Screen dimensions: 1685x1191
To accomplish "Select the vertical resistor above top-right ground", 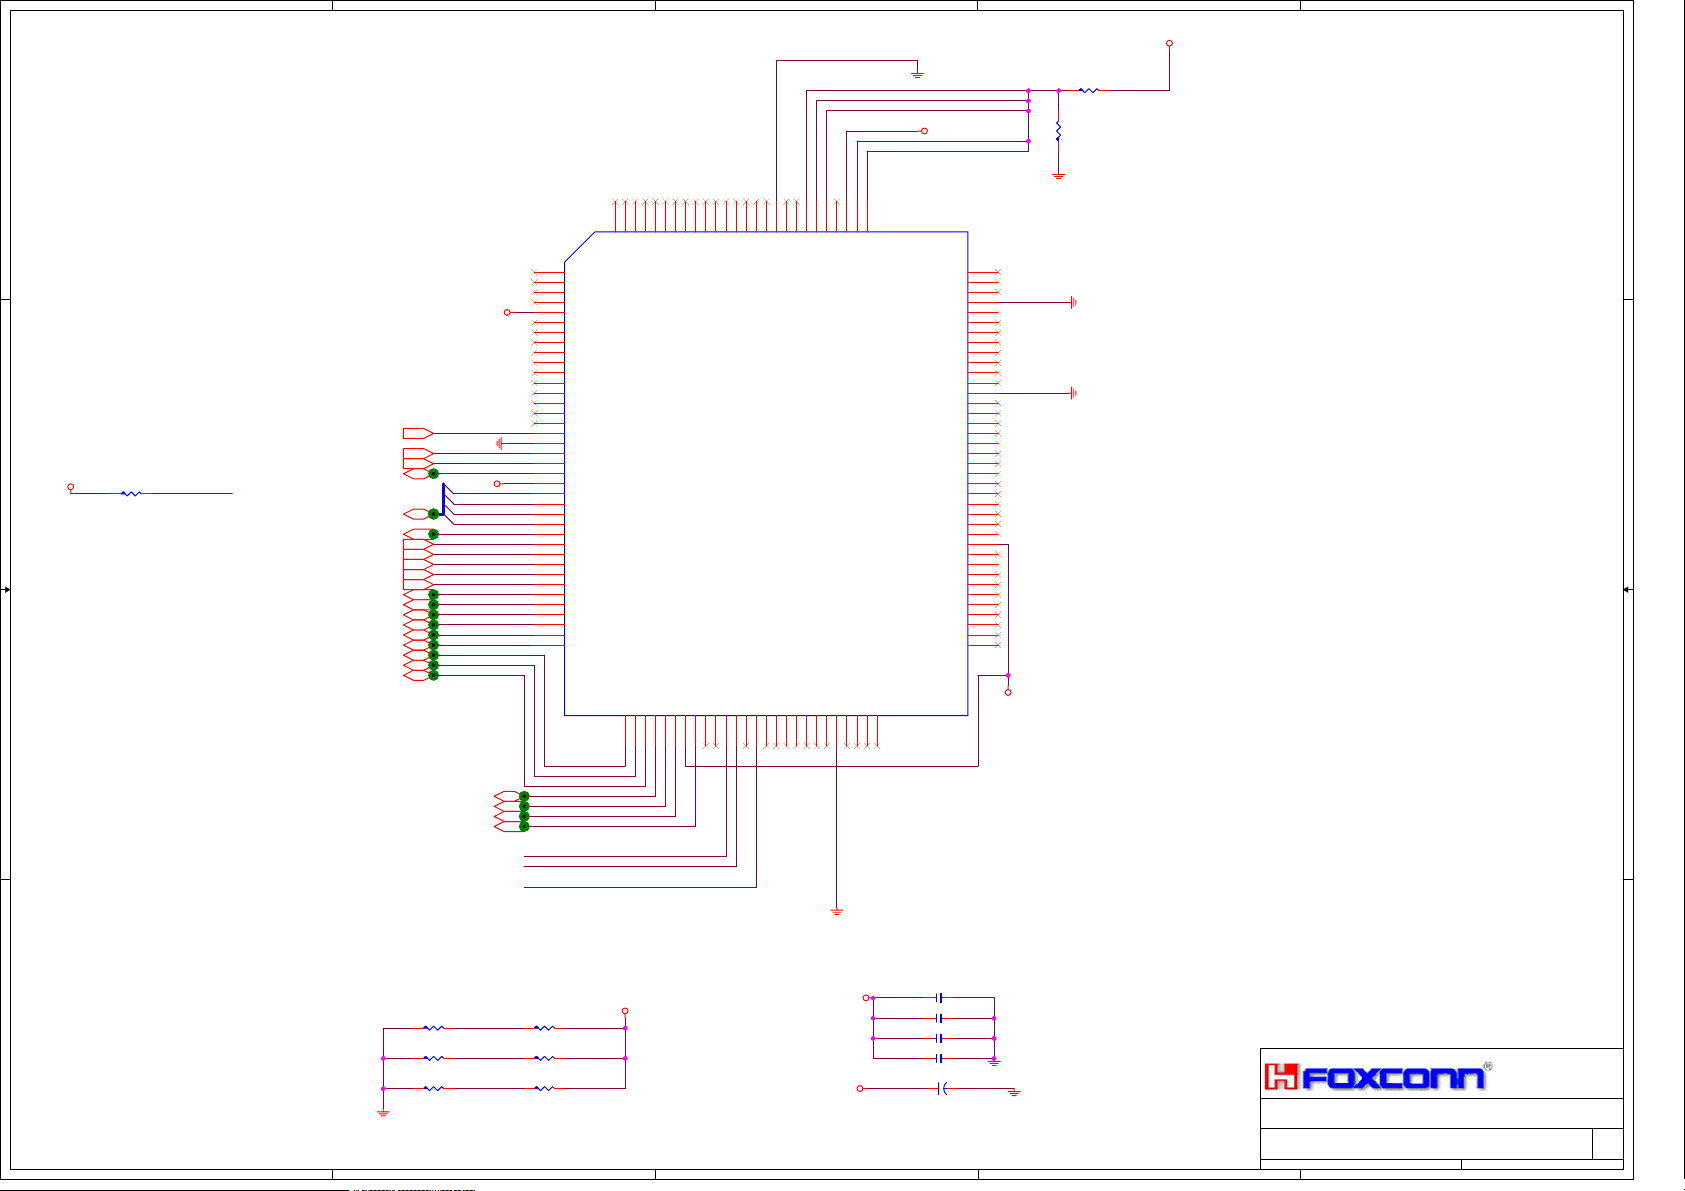I will click(x=1058, y=131).
